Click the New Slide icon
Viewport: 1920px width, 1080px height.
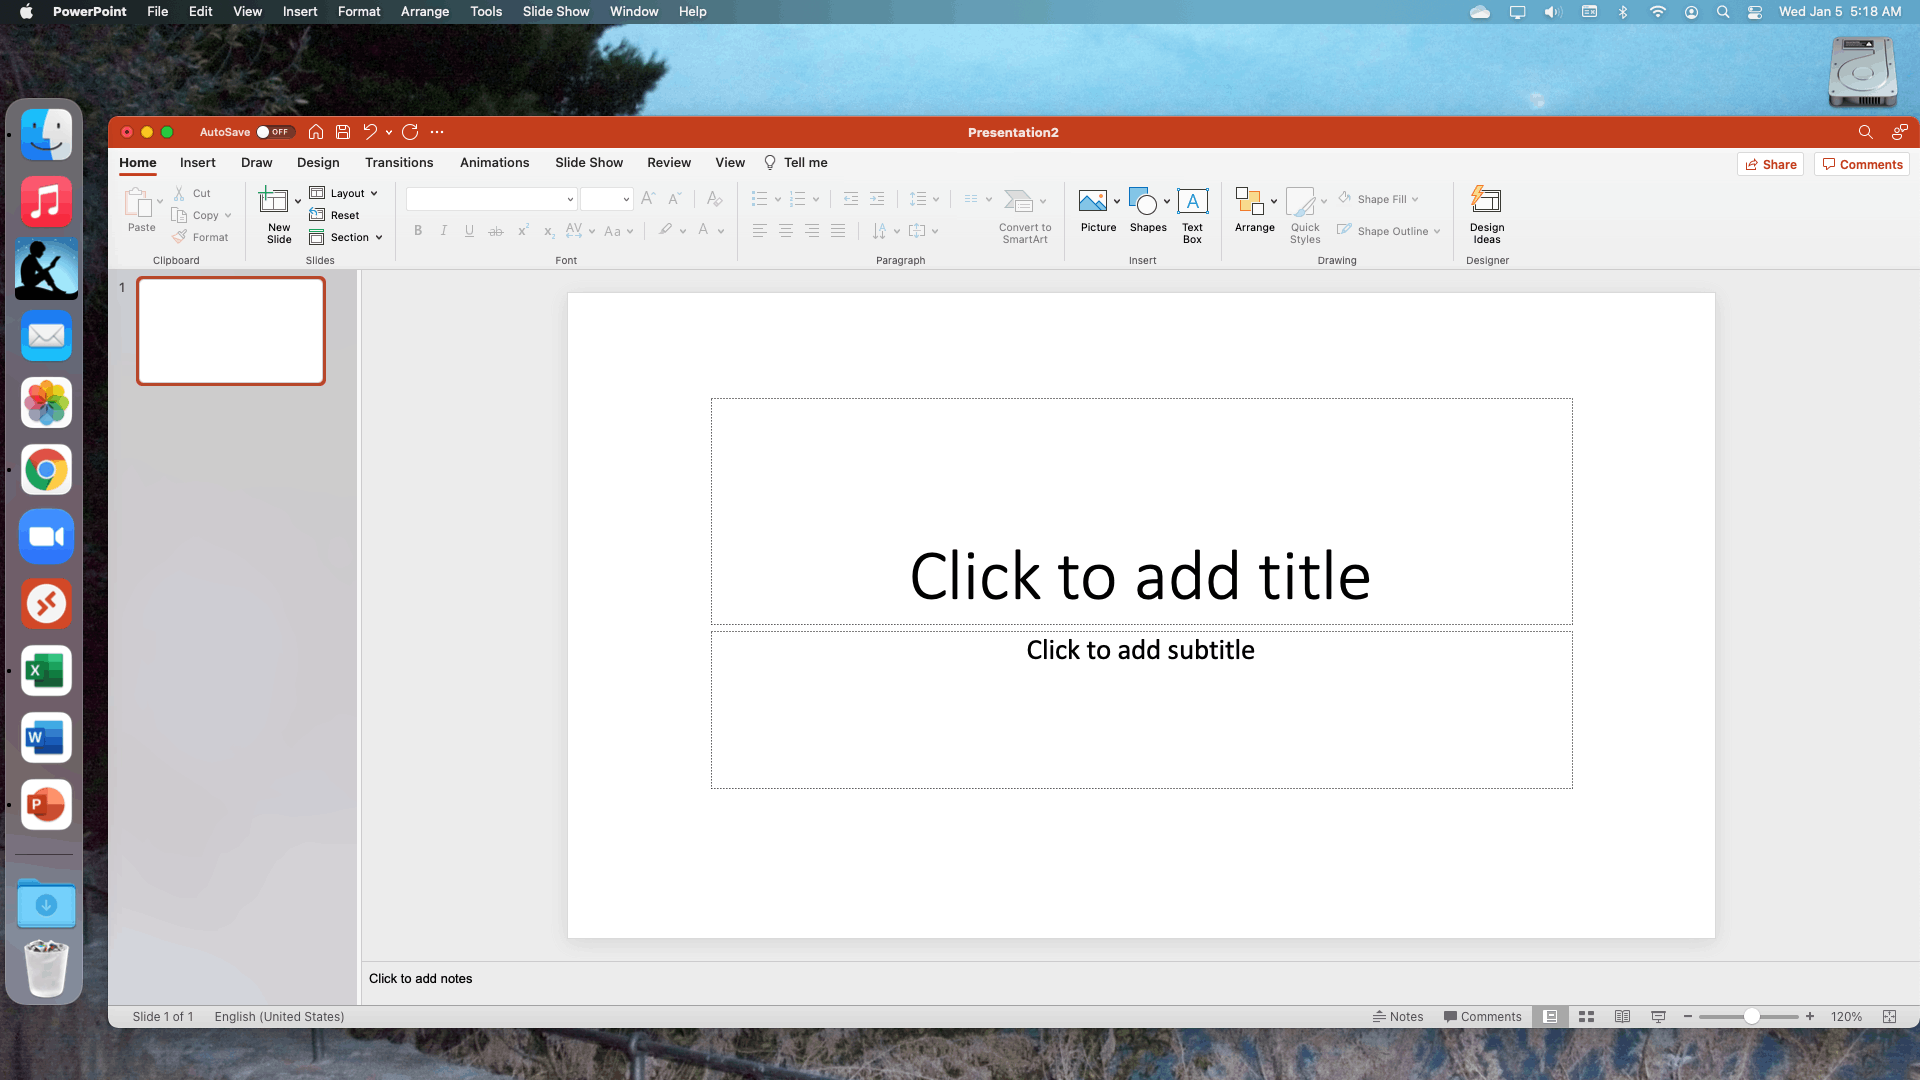[x=273, y=201]
